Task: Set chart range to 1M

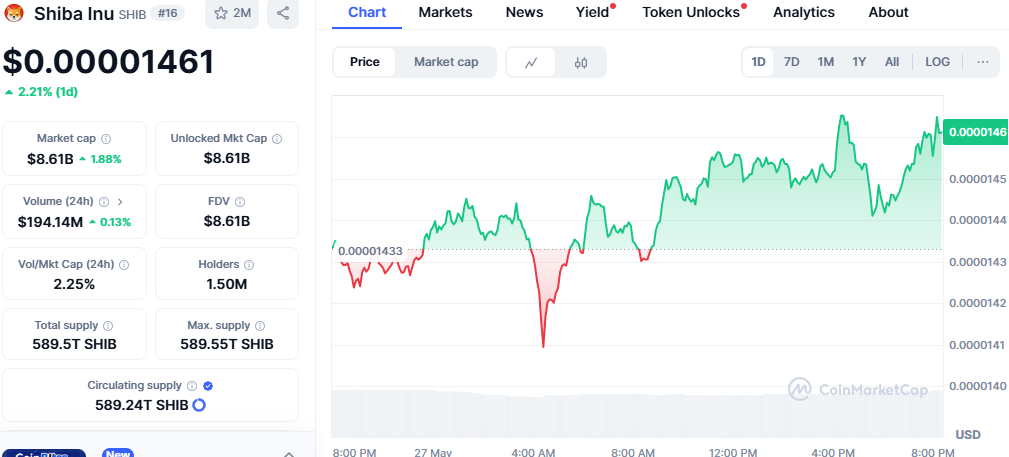Action: pos(826,62)
